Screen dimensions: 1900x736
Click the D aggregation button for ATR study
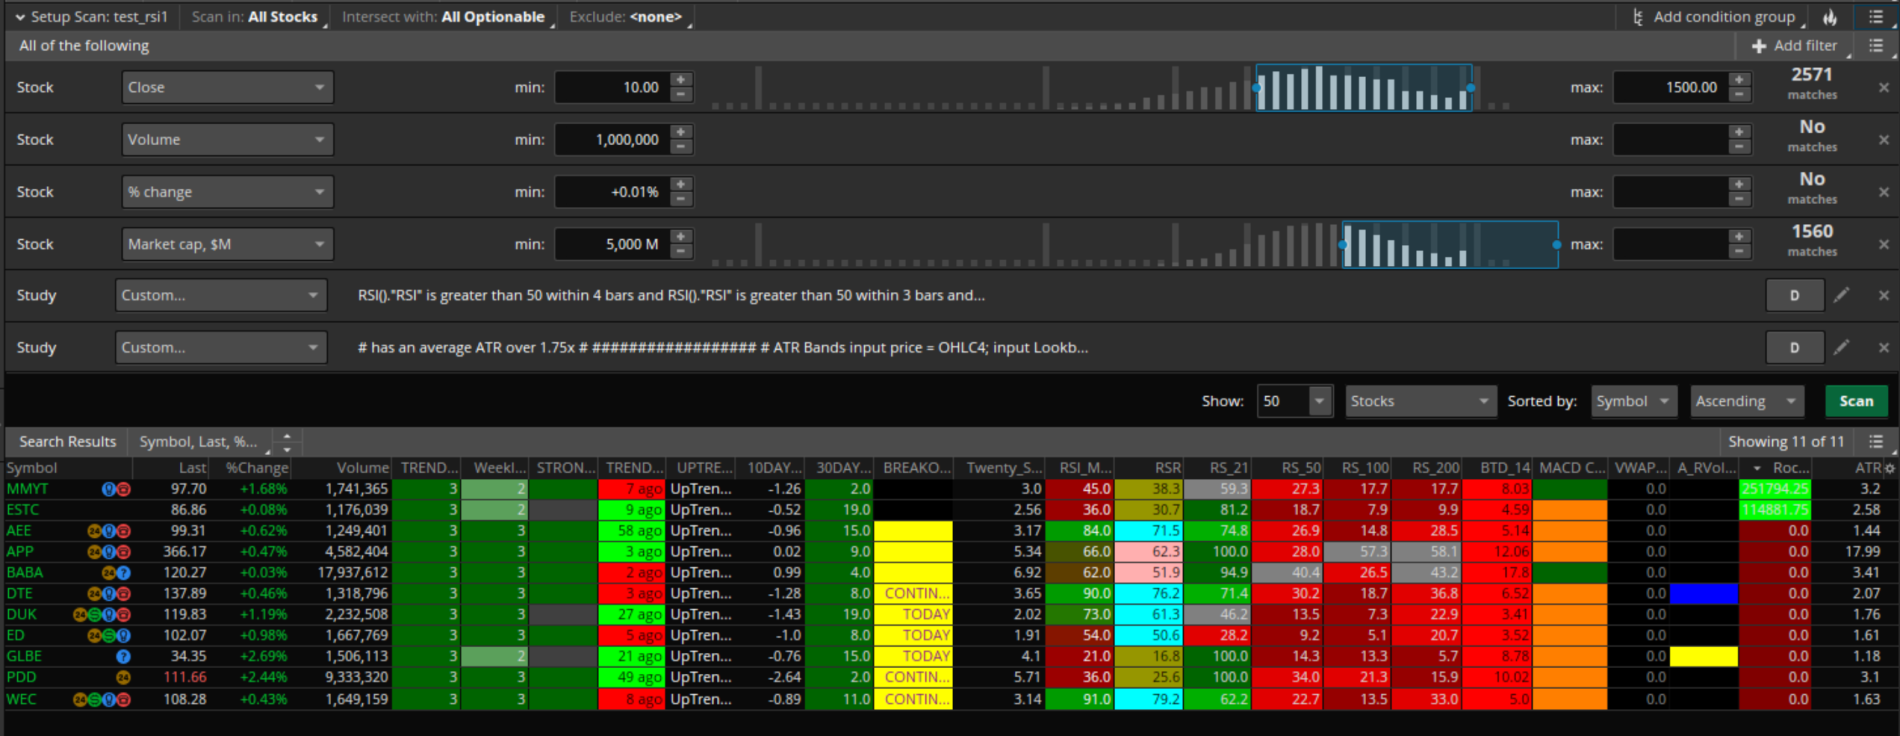coord(1794,347)
